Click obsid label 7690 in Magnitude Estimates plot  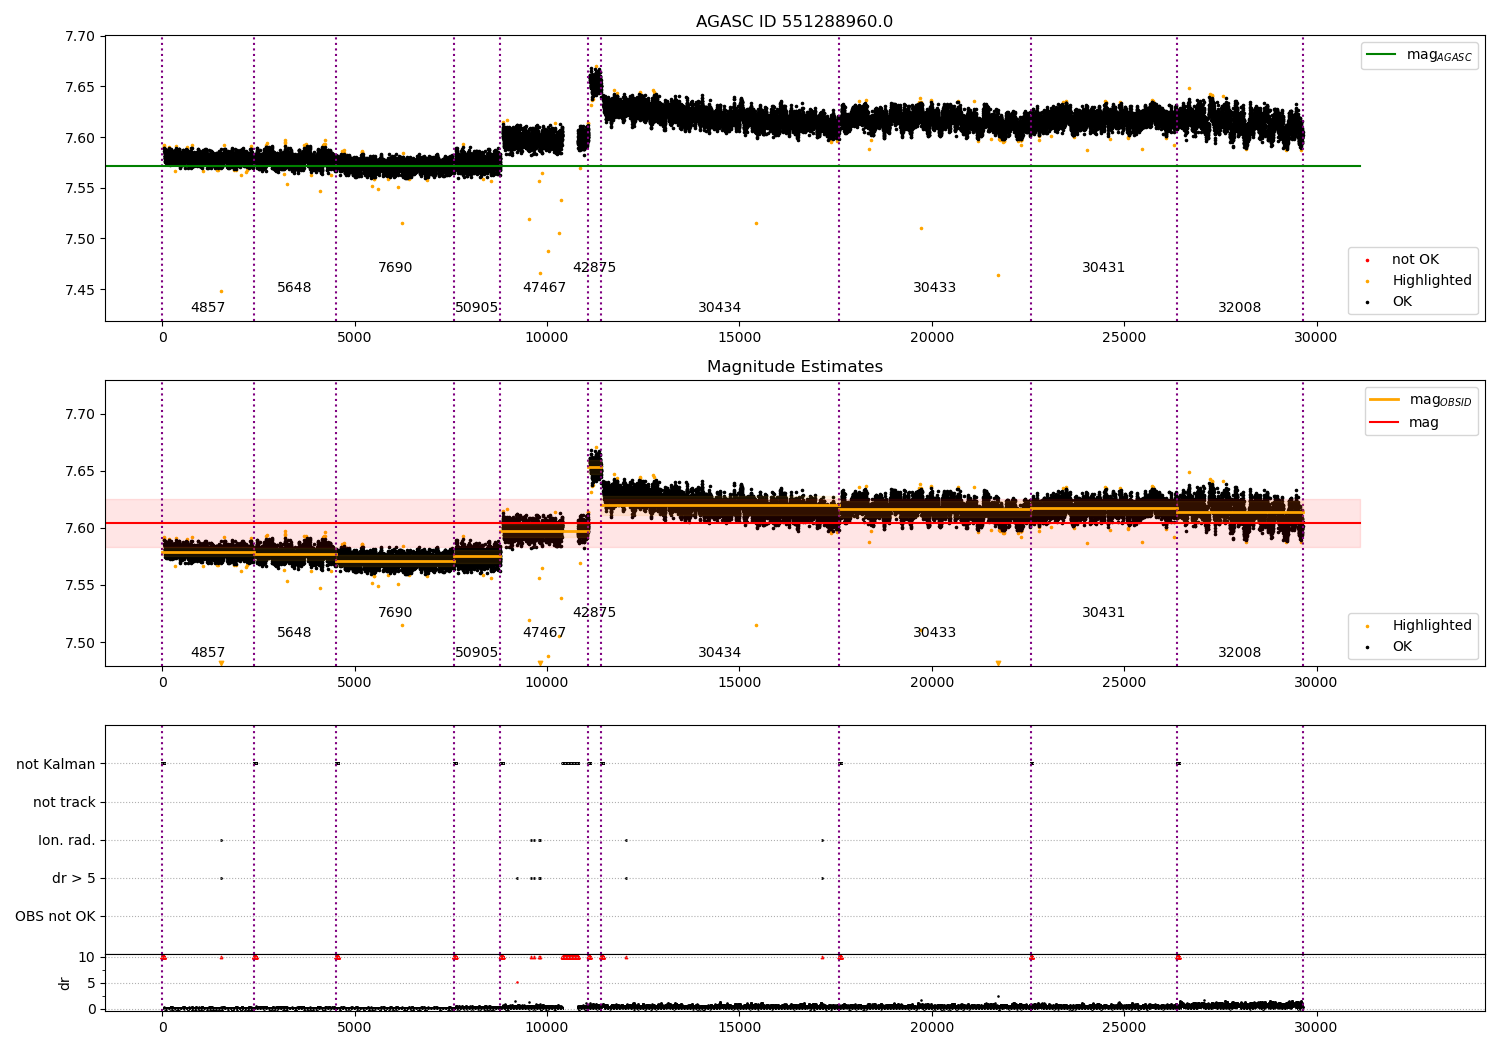click(395, 613)
